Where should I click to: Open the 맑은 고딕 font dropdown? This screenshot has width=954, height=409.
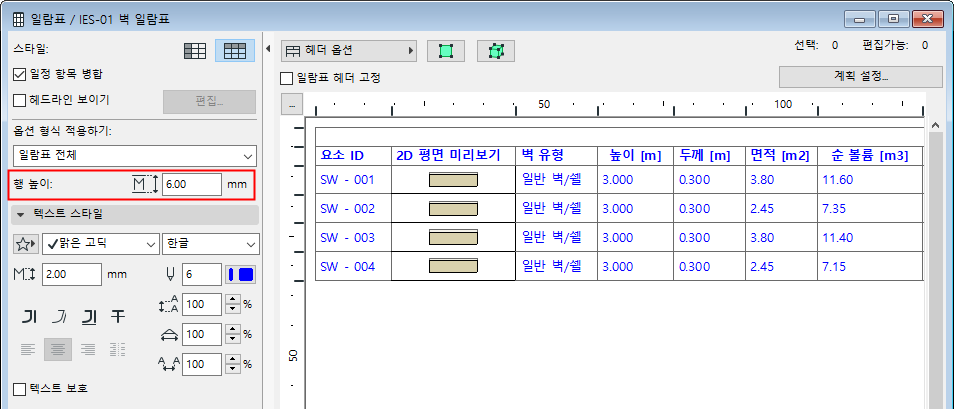(x=100, y=244)
